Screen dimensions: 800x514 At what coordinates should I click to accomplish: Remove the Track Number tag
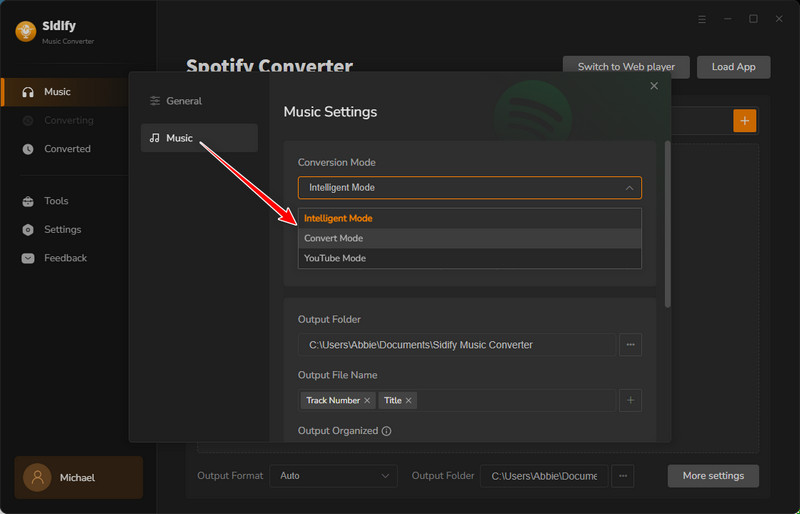pyautogui.click(x=367, y=401)
